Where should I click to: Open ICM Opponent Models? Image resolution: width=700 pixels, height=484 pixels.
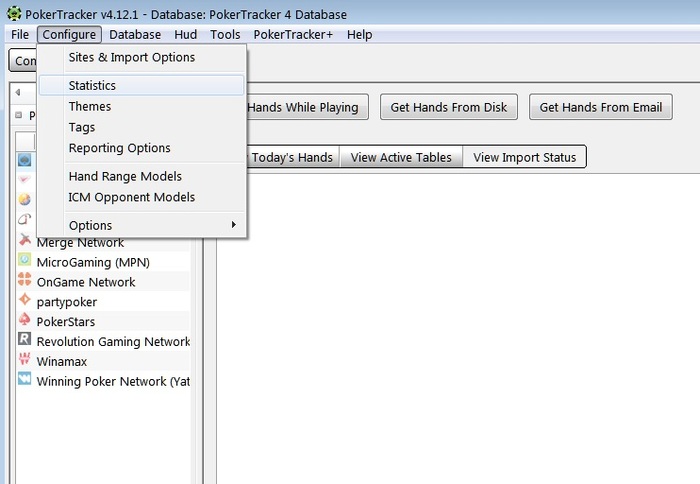click(142, 197)
